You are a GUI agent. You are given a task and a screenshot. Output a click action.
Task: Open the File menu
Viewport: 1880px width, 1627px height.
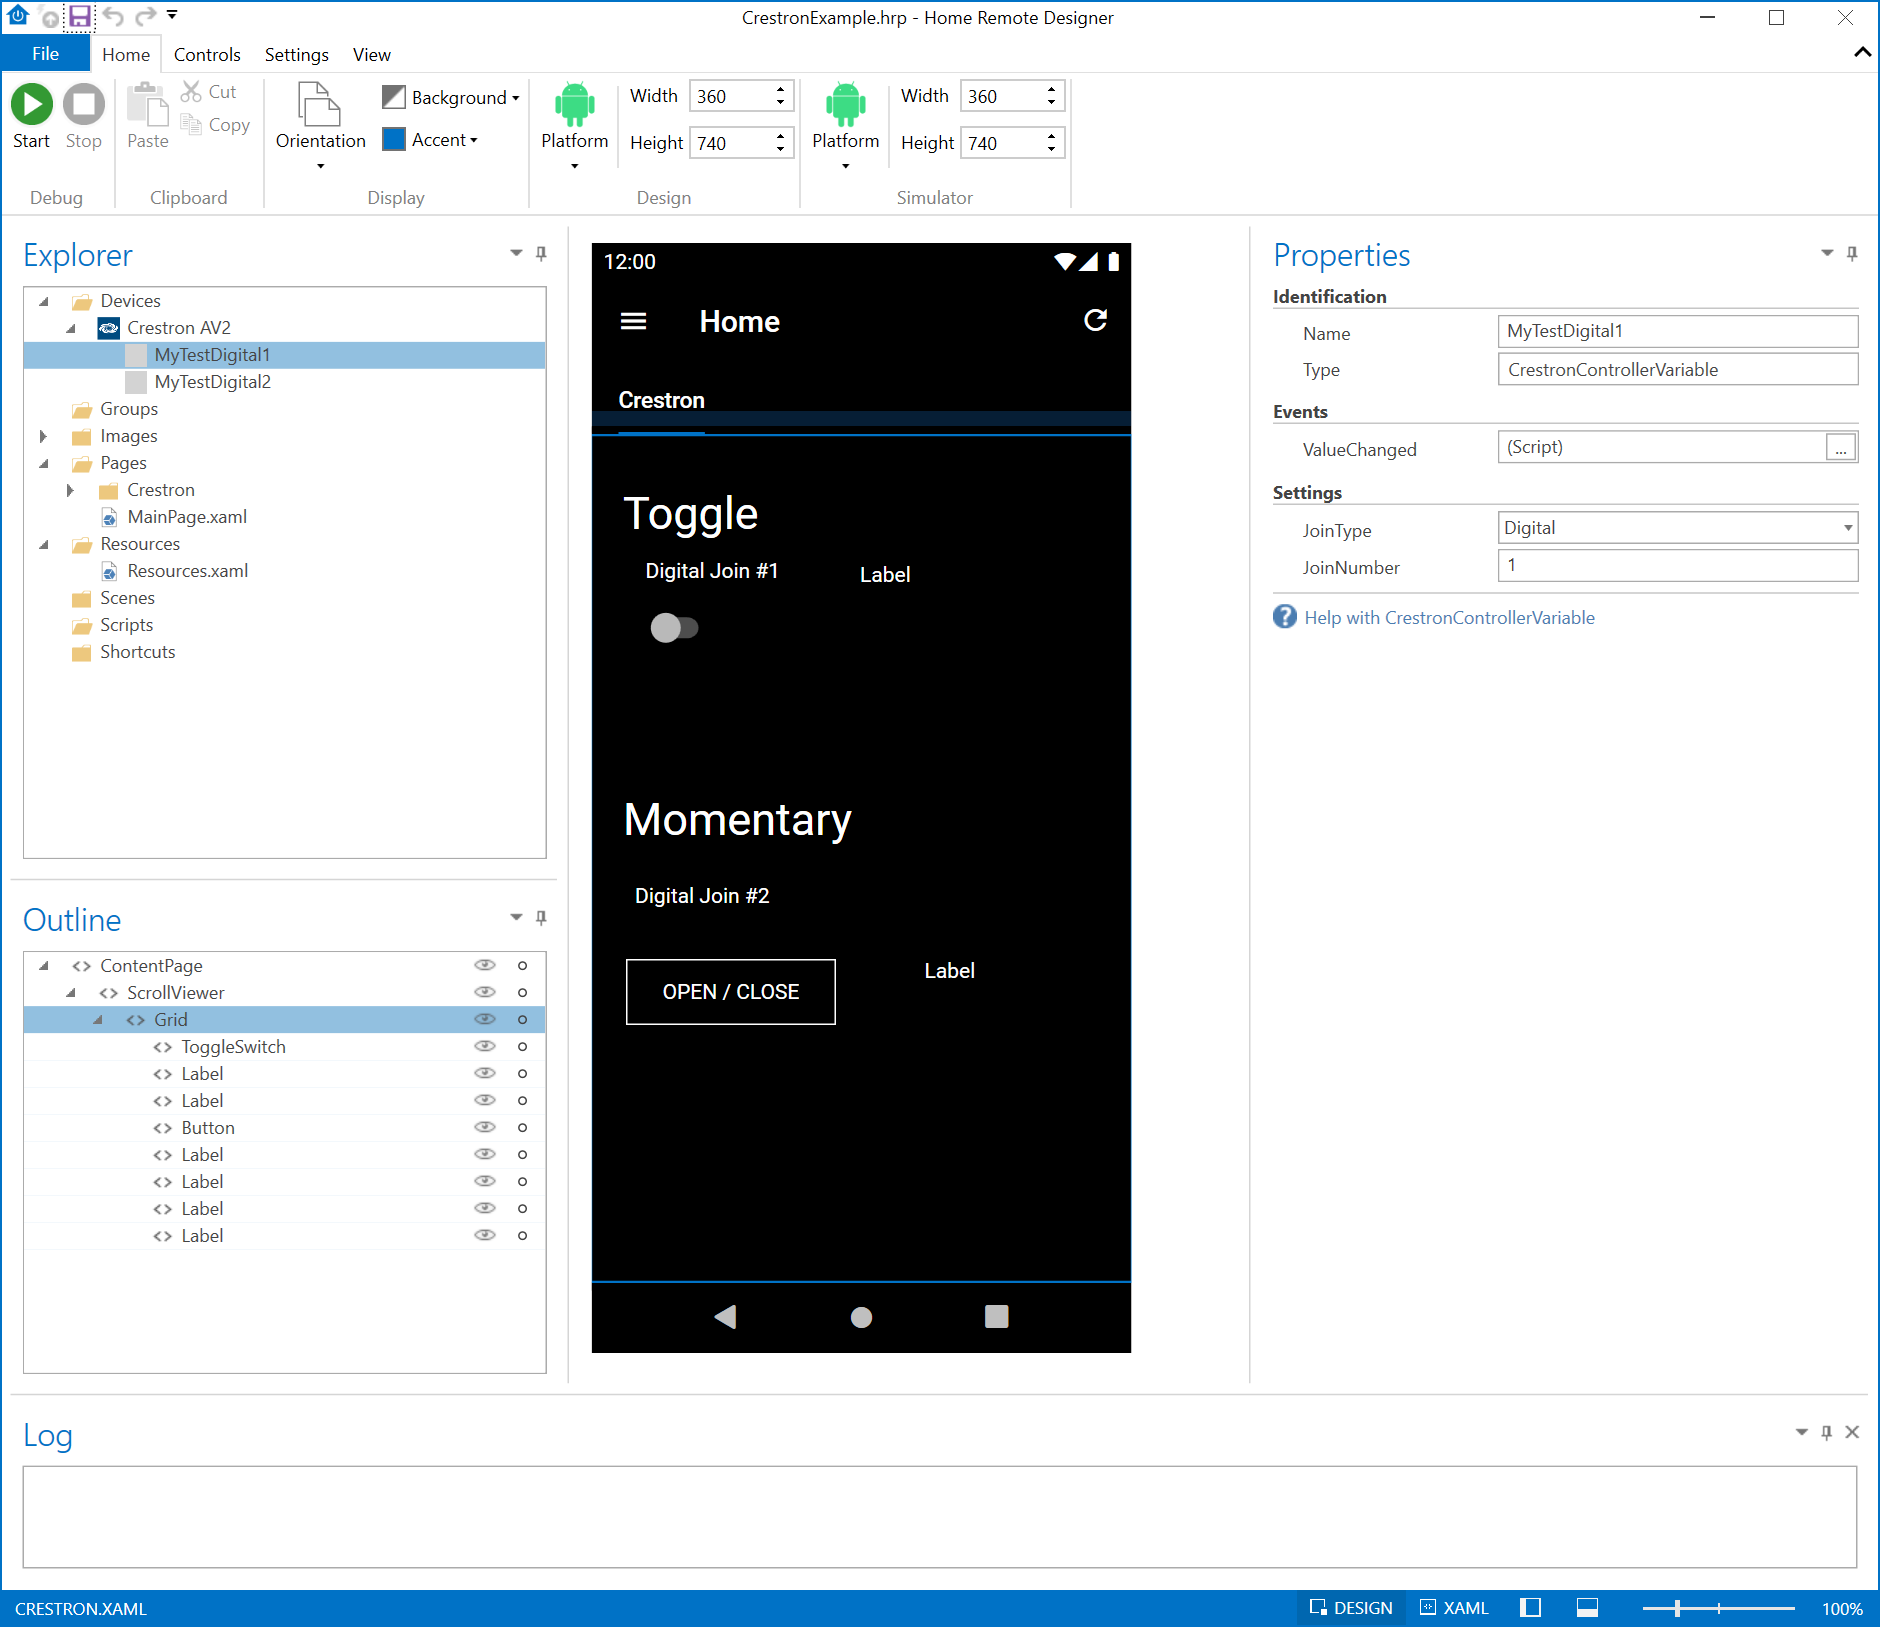[x=45, y=54]
